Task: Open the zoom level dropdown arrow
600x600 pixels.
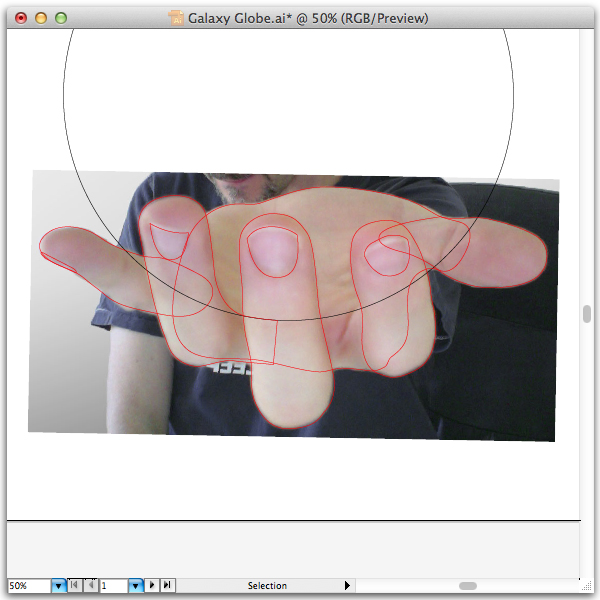Action: 59,585
